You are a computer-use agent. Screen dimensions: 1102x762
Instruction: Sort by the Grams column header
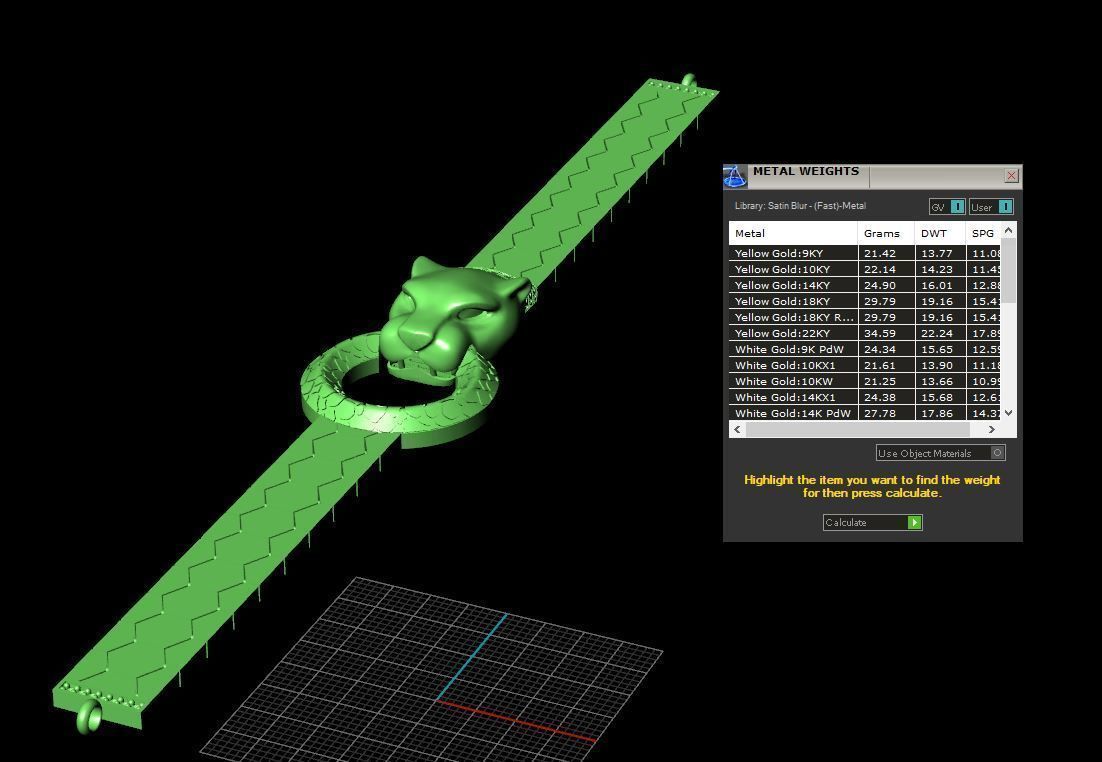[886, 233]
